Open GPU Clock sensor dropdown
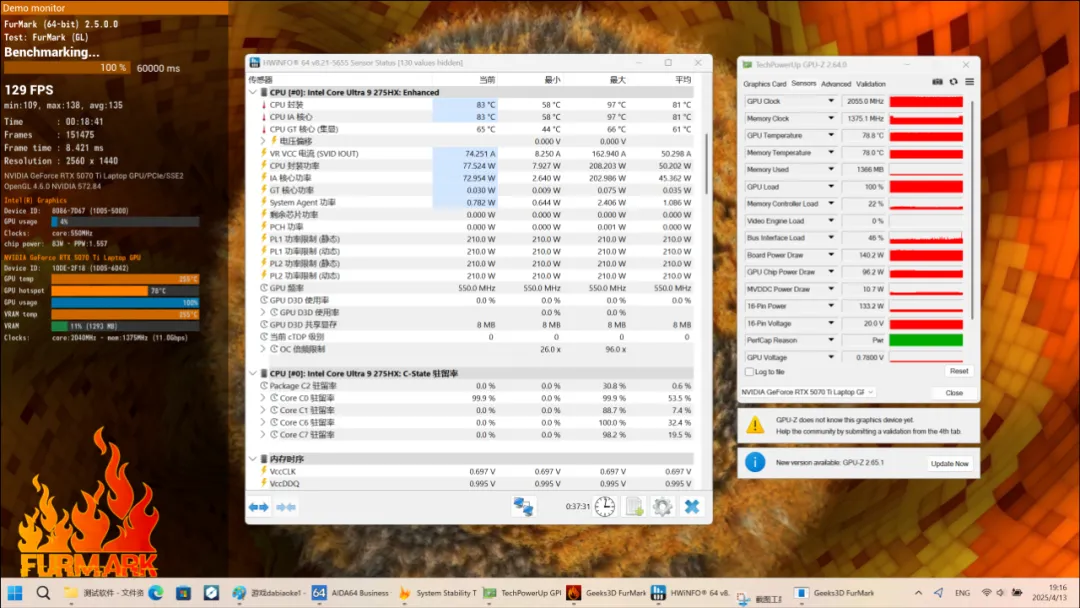Image resolution: width=1080 pixels, height=608 pixels. pos(831,101)
